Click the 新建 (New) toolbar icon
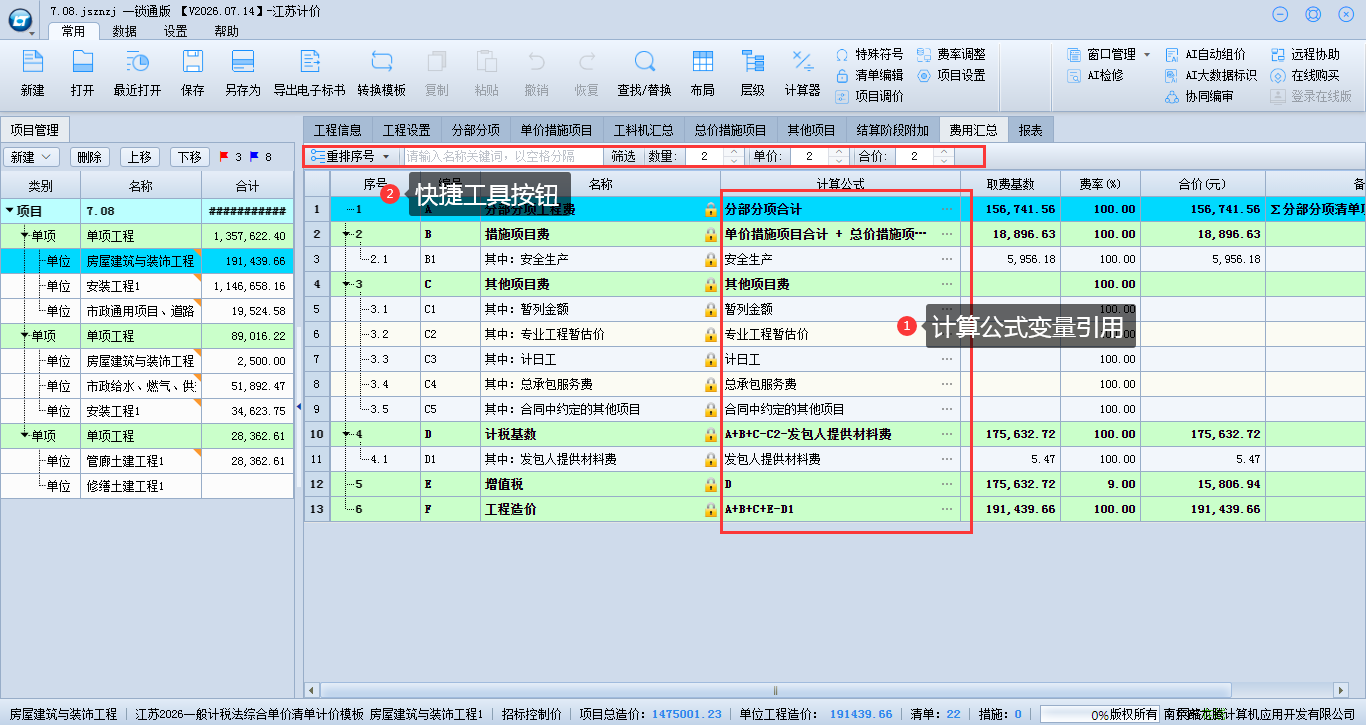 tap(32, 73)
